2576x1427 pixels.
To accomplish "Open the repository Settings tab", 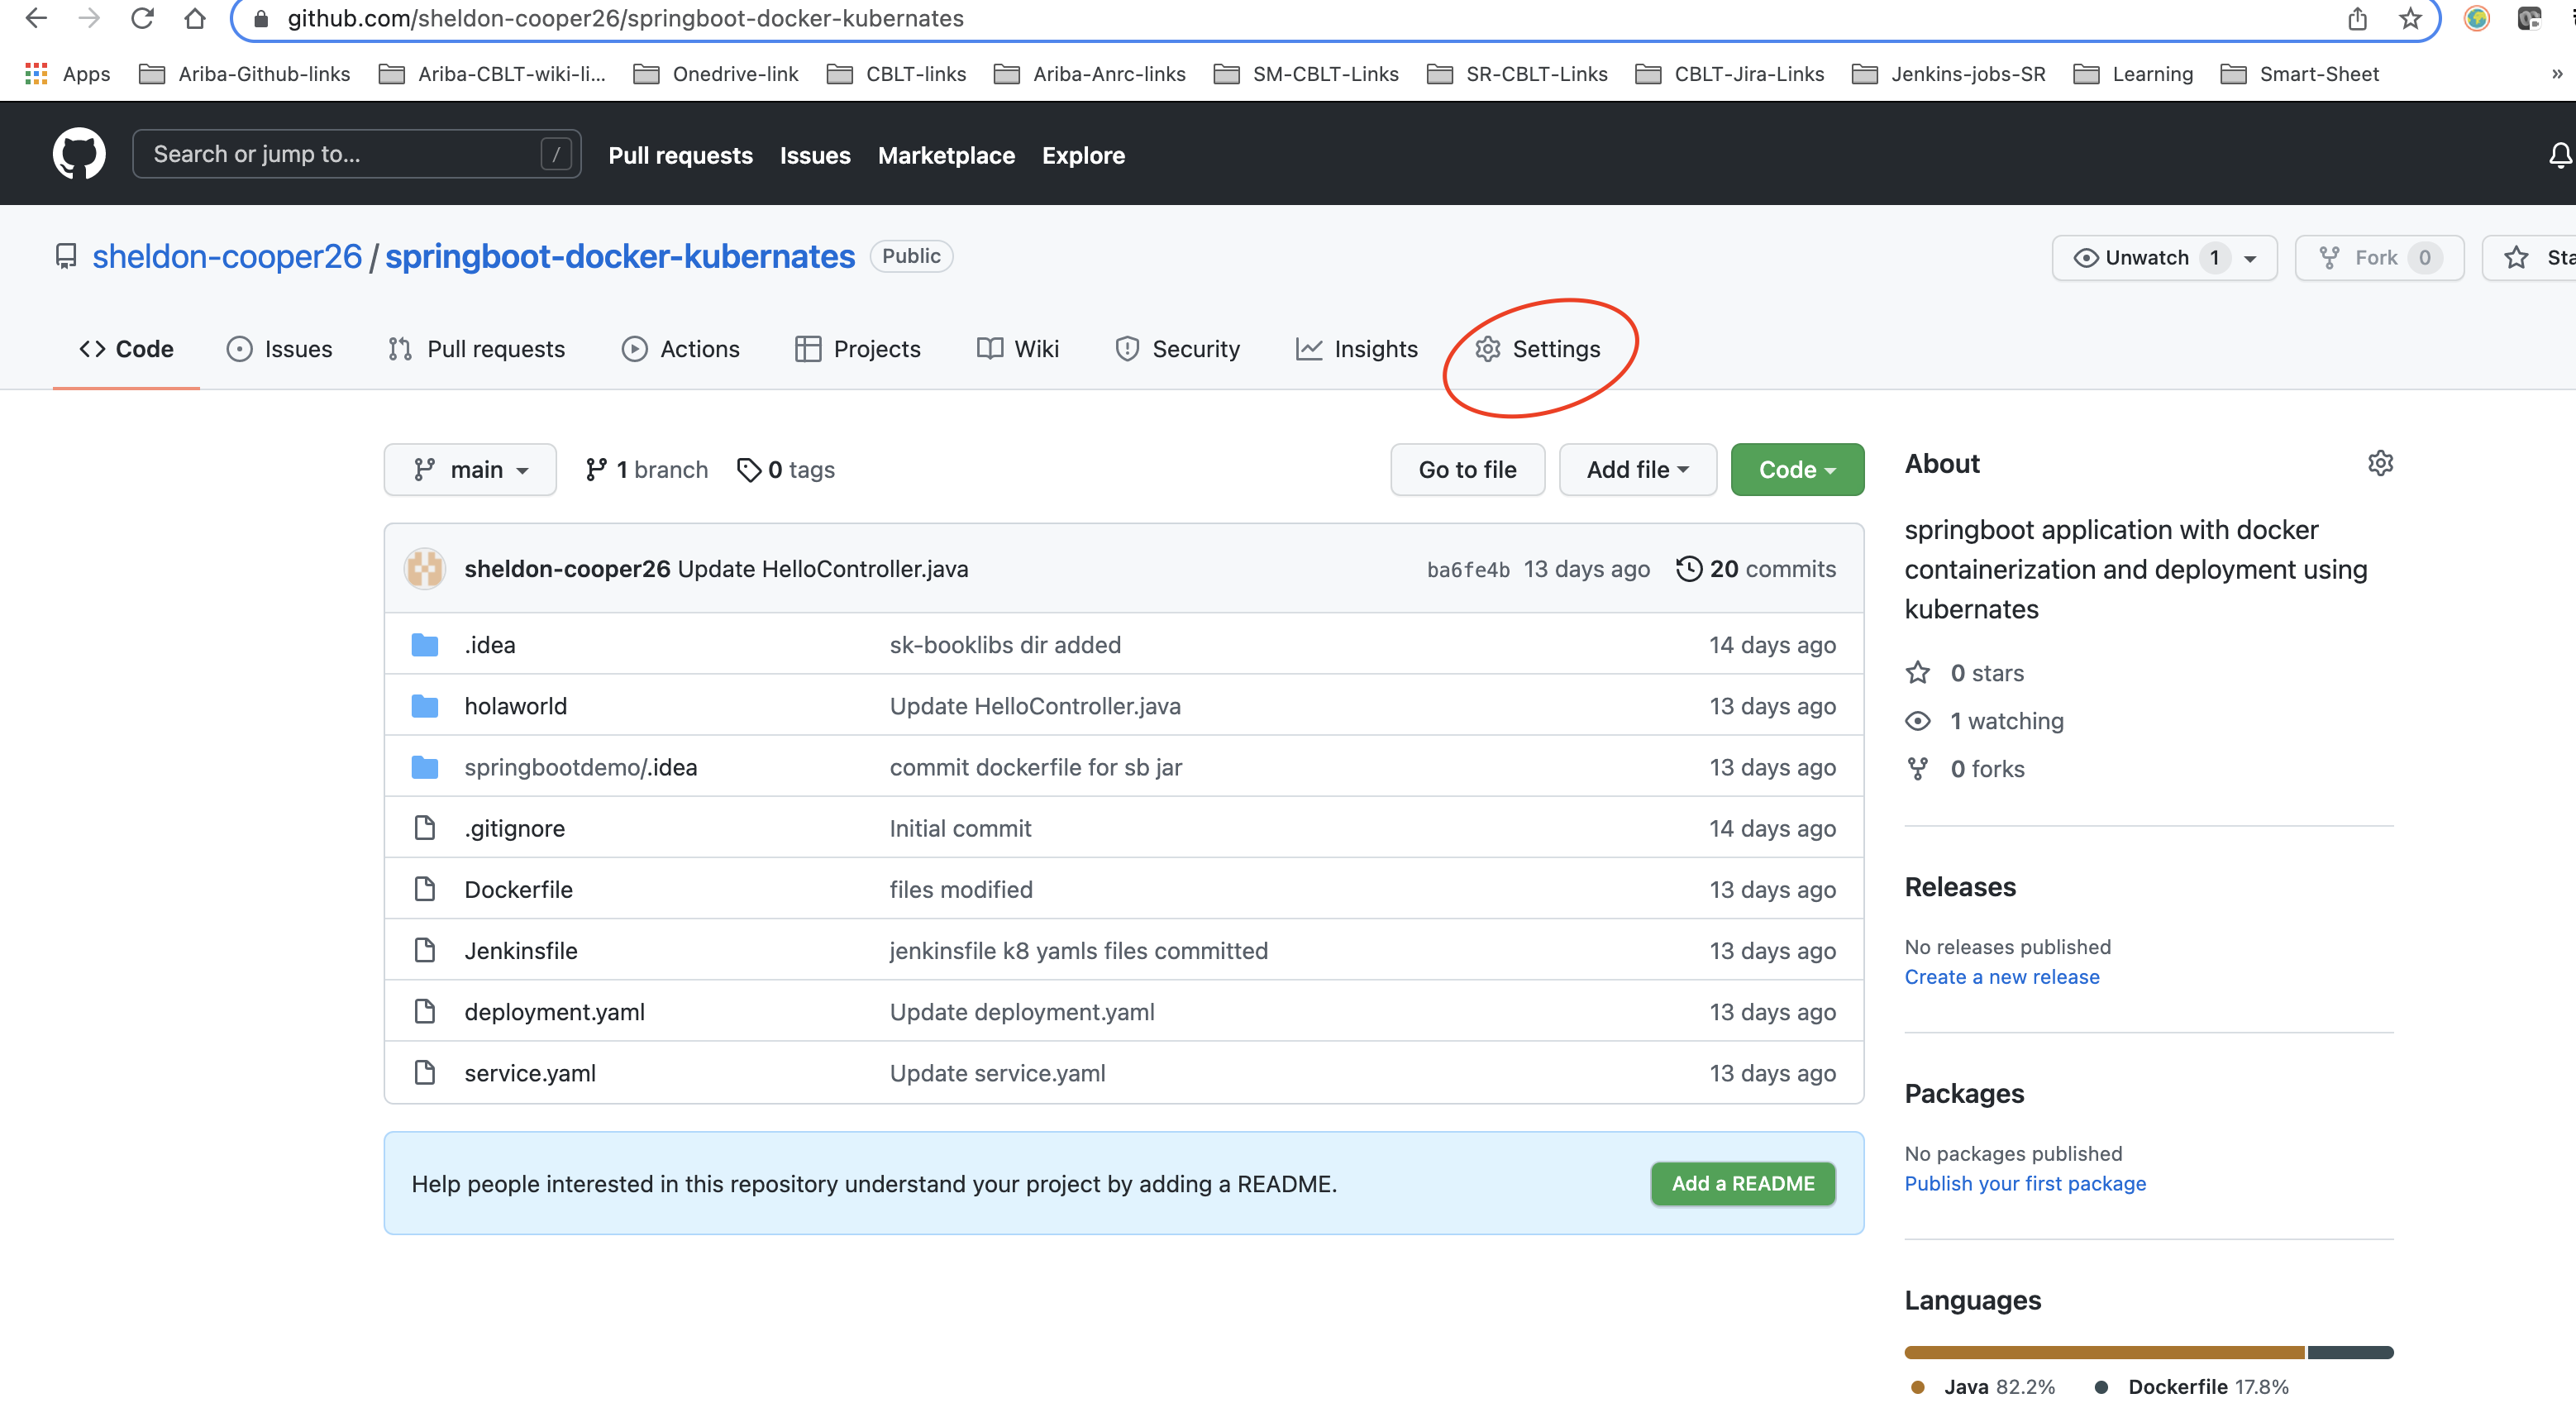I will click(1538, 349).
